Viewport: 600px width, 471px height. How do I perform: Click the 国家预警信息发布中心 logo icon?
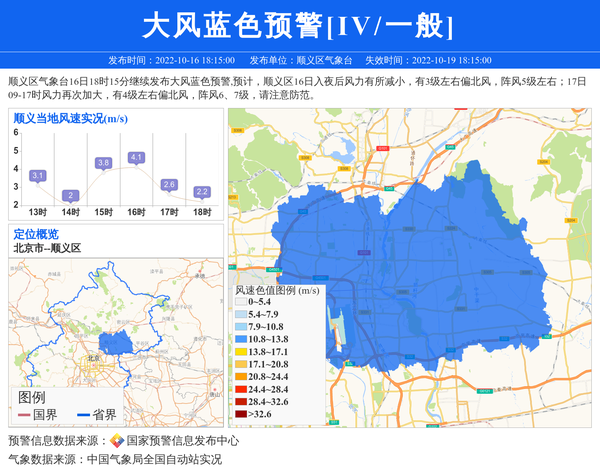[116, 441]
